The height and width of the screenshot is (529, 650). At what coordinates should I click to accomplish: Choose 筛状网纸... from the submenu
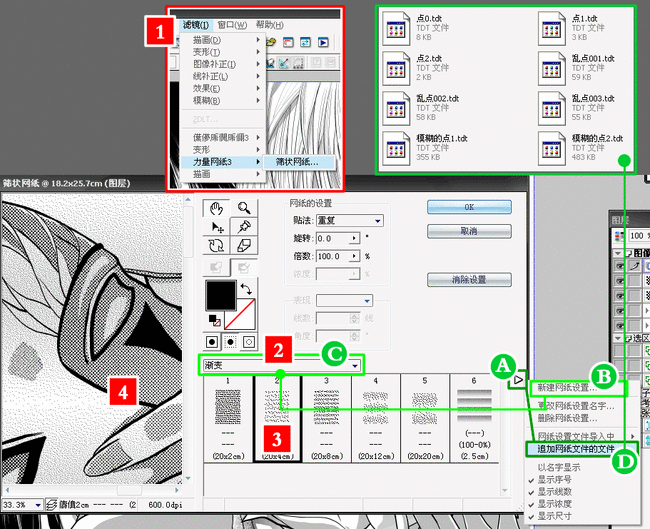(297, 162)
